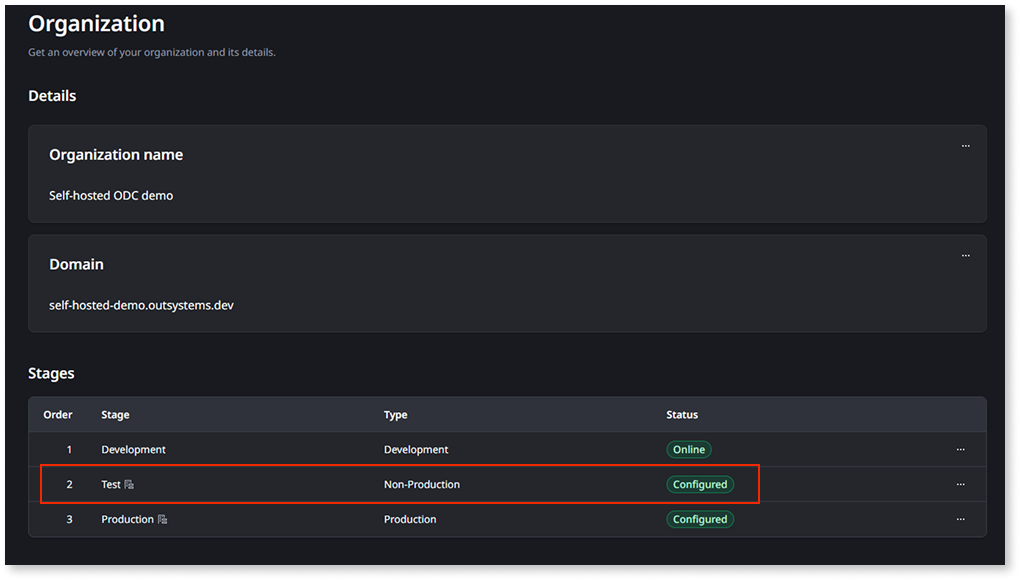Click the Organization page title
The image size is (1020, 580).
click(x=96, y=24)
